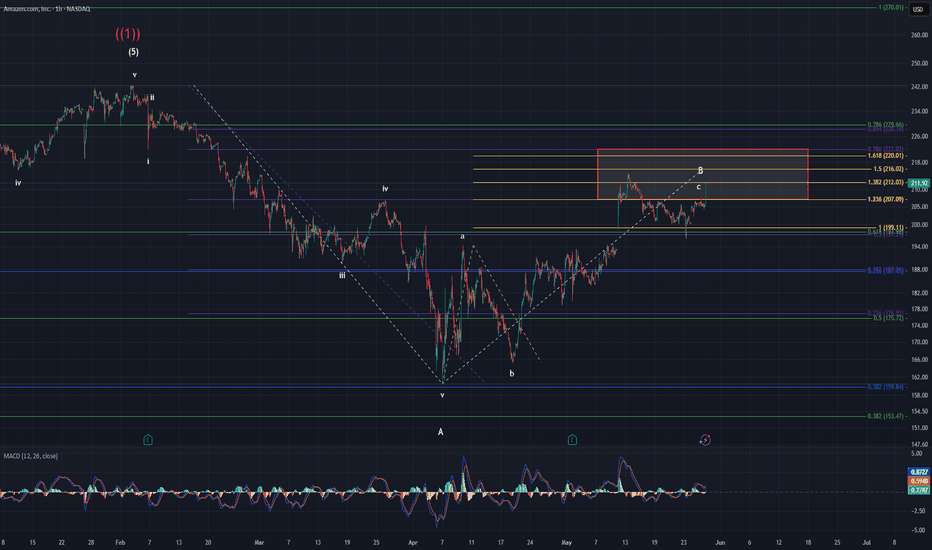Click the 1.5 (216.02) Fibonacci level label
Image resolution: width=932 pixels, height=550 pixels.
pos(888,169)
